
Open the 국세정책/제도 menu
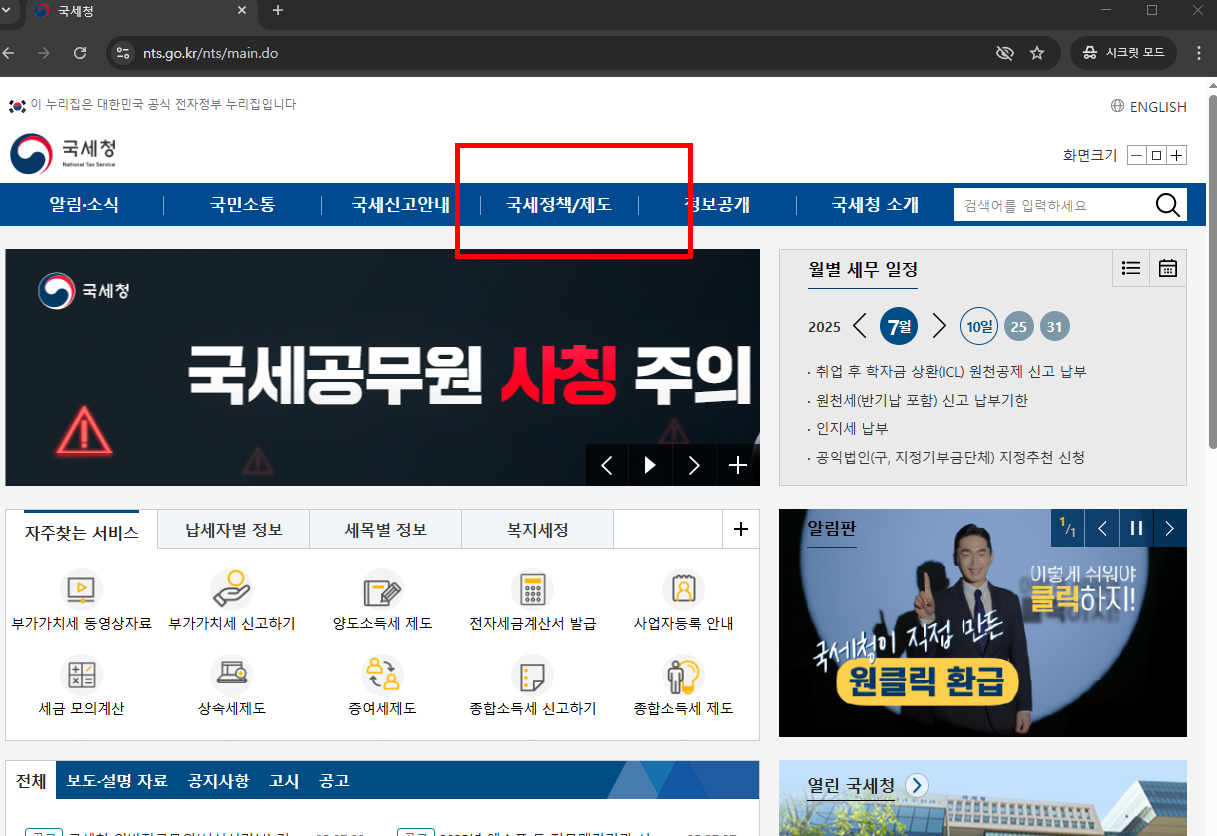pyautogui.click(x=557, y=204)
